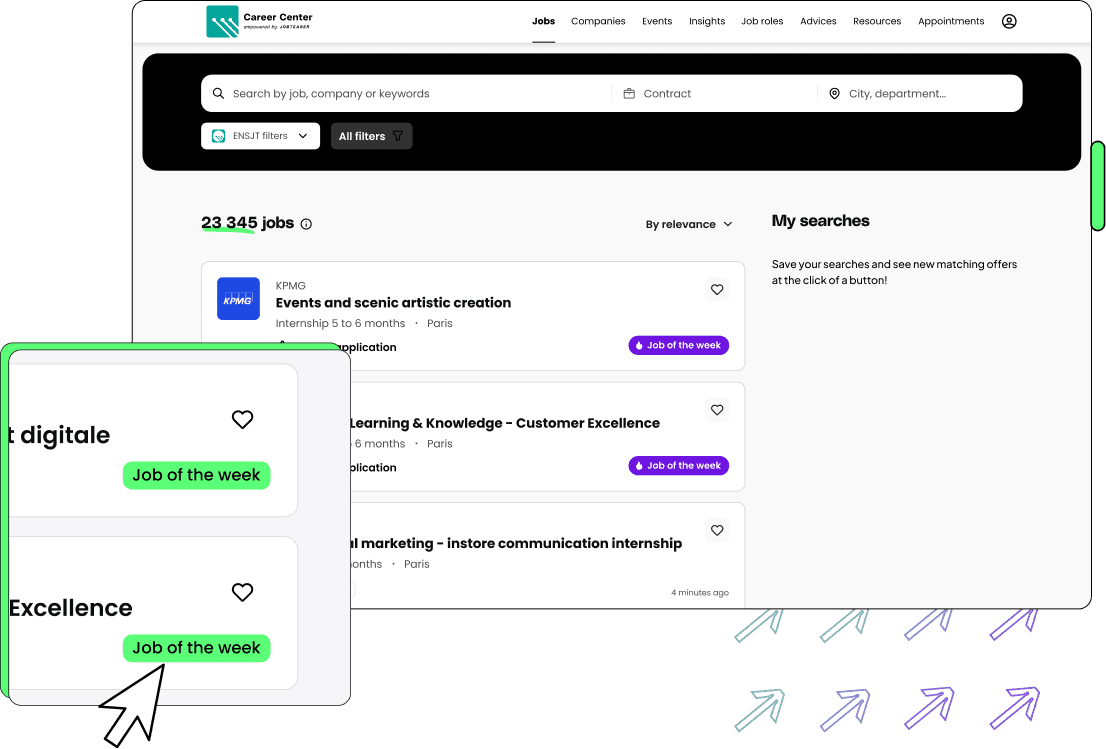Viewport: 1106px width, 749px height.
Task: Click the briefcase Contract icon
Action: 629,94
